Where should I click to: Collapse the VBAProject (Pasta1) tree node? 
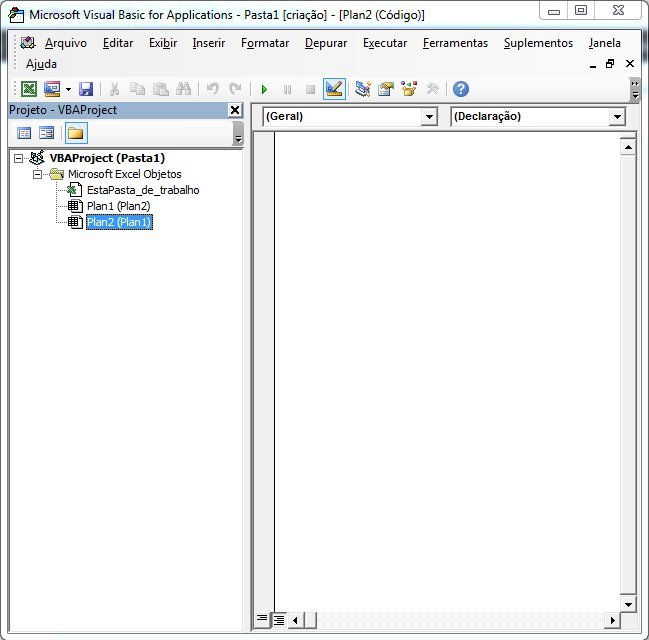click(x=19, y=158)
